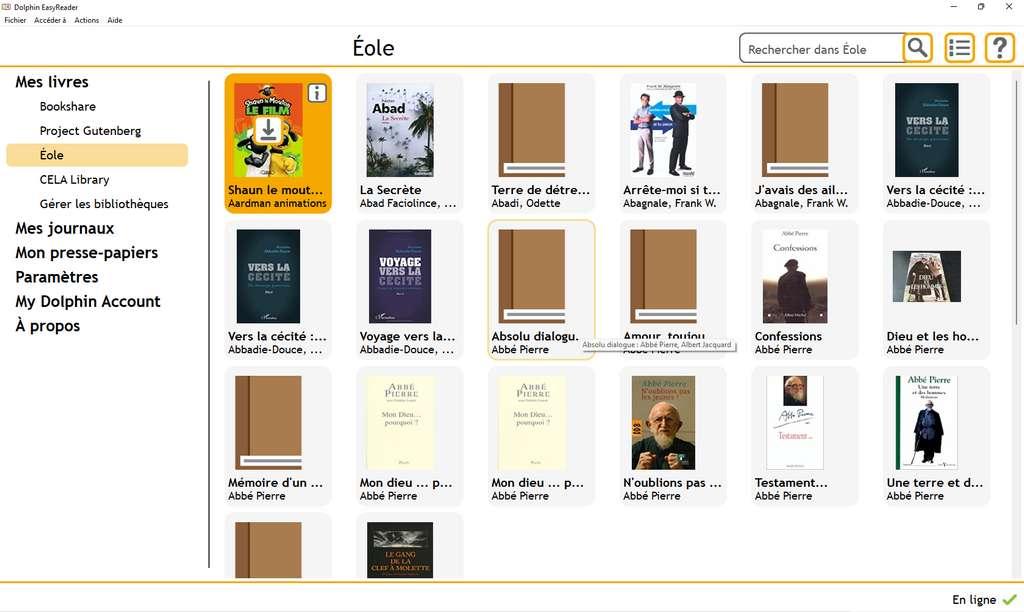This screenshot has height=612, width=1024.
Task: Click author text 'Abad Faciolince, ...'
Action: (408, 204)
